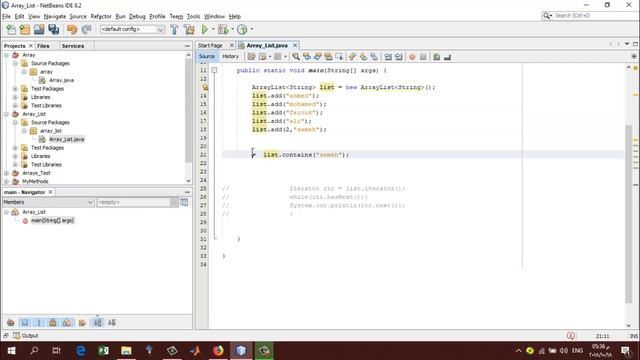Click the Projects tree scrollbar down arrow
This screenshot has width=640, height=360.
coord(188,180)
